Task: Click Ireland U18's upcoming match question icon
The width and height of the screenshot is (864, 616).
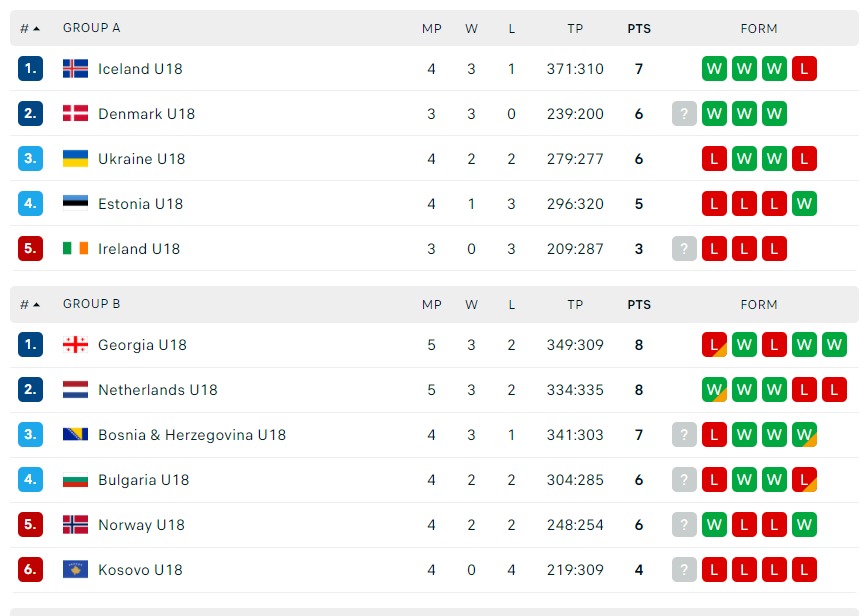Action: pos(684,249)
